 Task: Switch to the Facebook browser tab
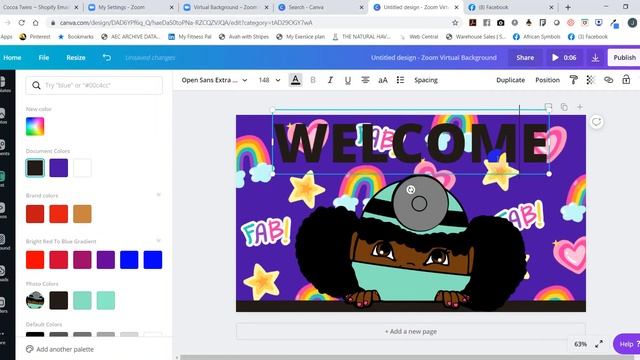pos(511,7)
